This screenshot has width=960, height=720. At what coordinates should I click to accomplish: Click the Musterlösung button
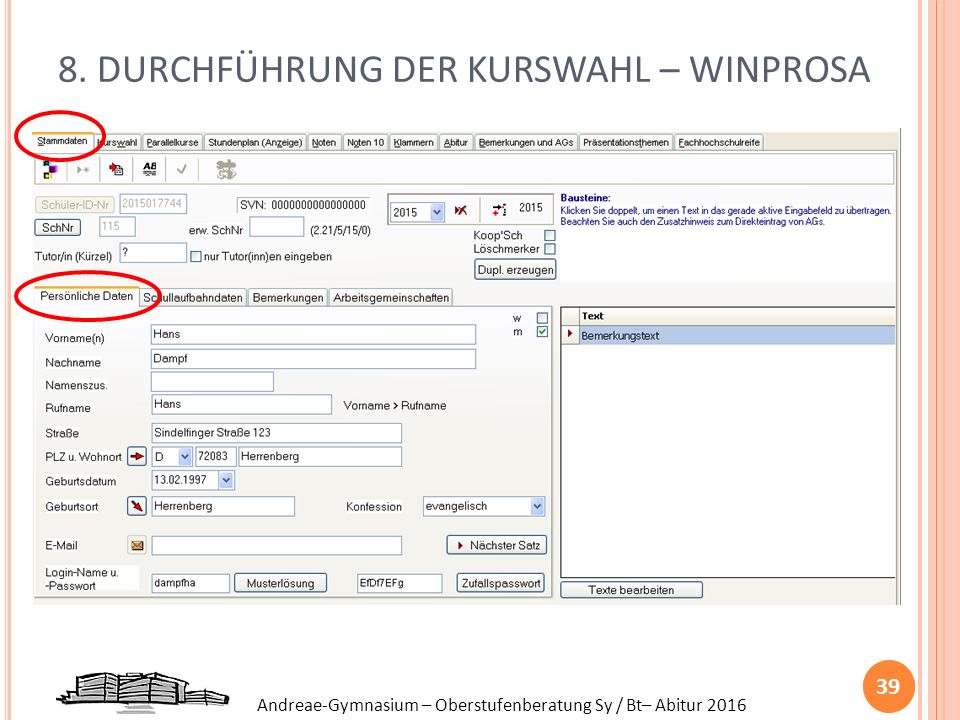[280, 583]
